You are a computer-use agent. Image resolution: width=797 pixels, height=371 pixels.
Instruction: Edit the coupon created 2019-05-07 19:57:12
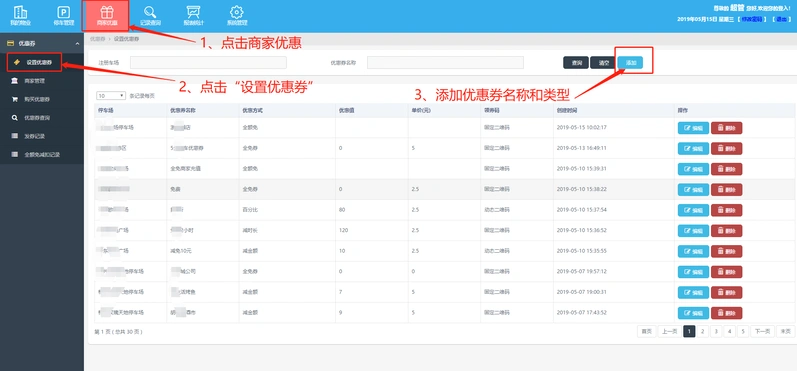tap(693, 272)
